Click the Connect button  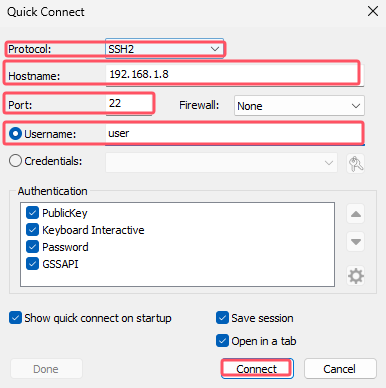[257, 369]
